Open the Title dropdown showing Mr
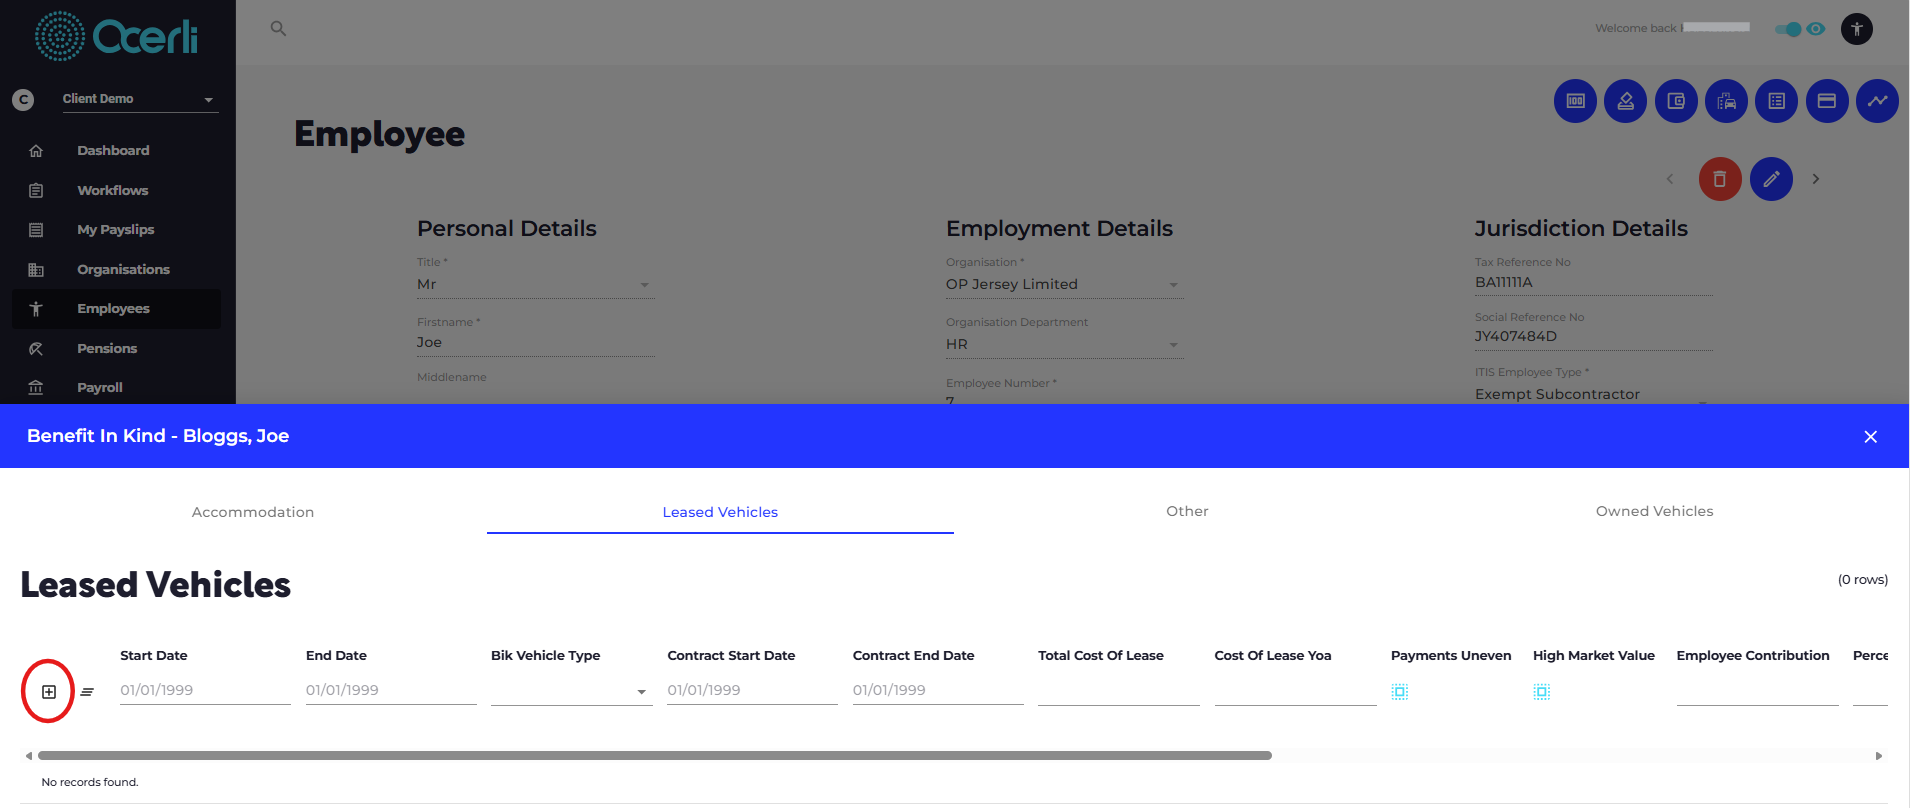The height and width of the screenshot is (808, 1912). (535, 285)
